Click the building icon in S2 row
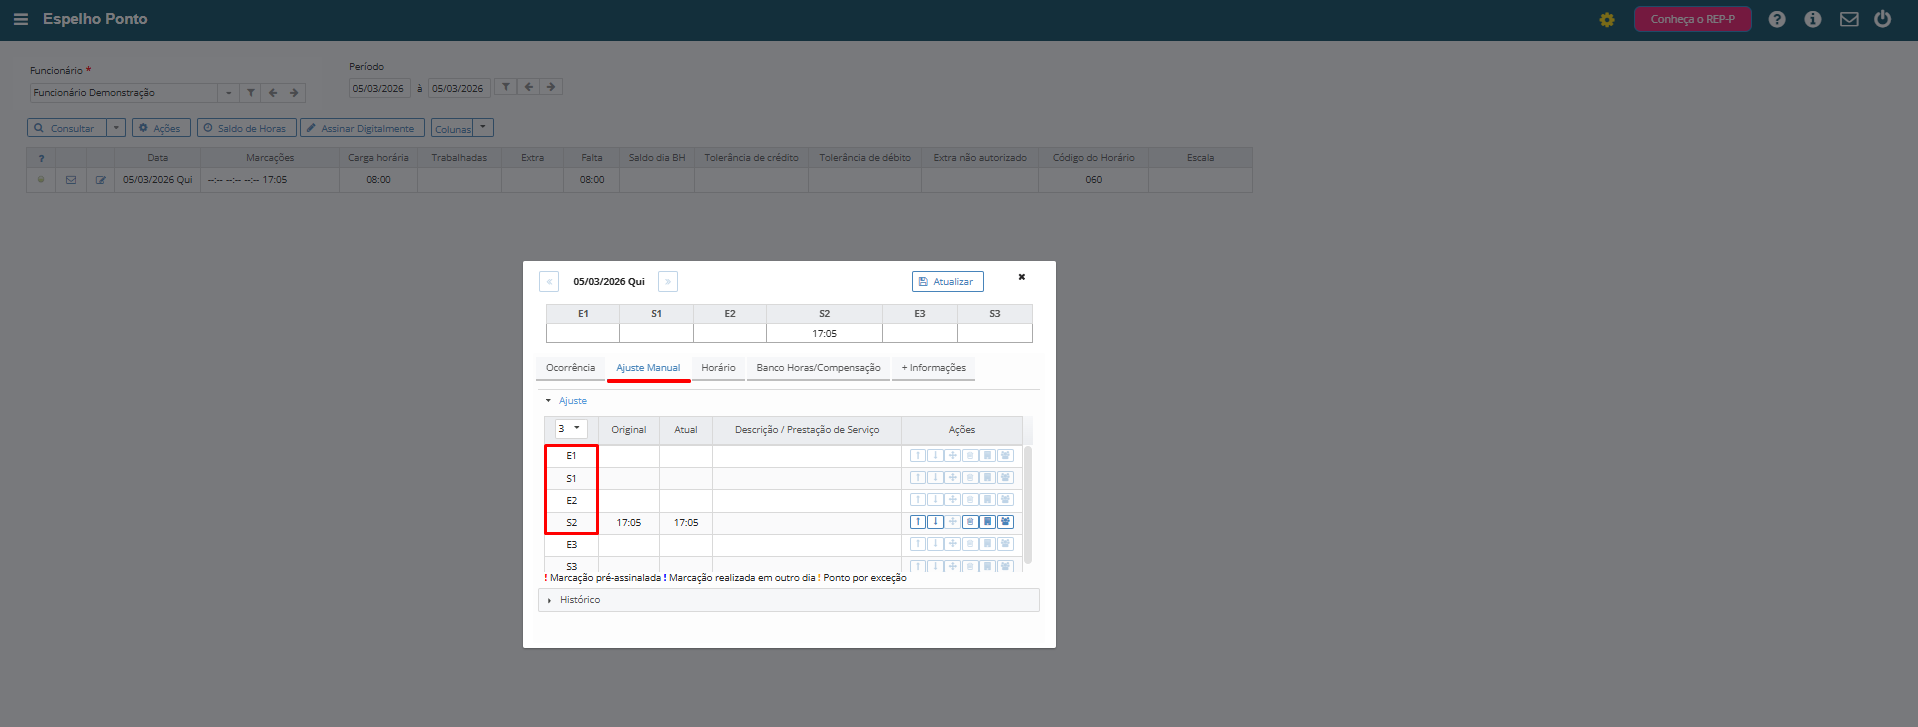This screenshot has height=727, width=1918. [988, 522]
